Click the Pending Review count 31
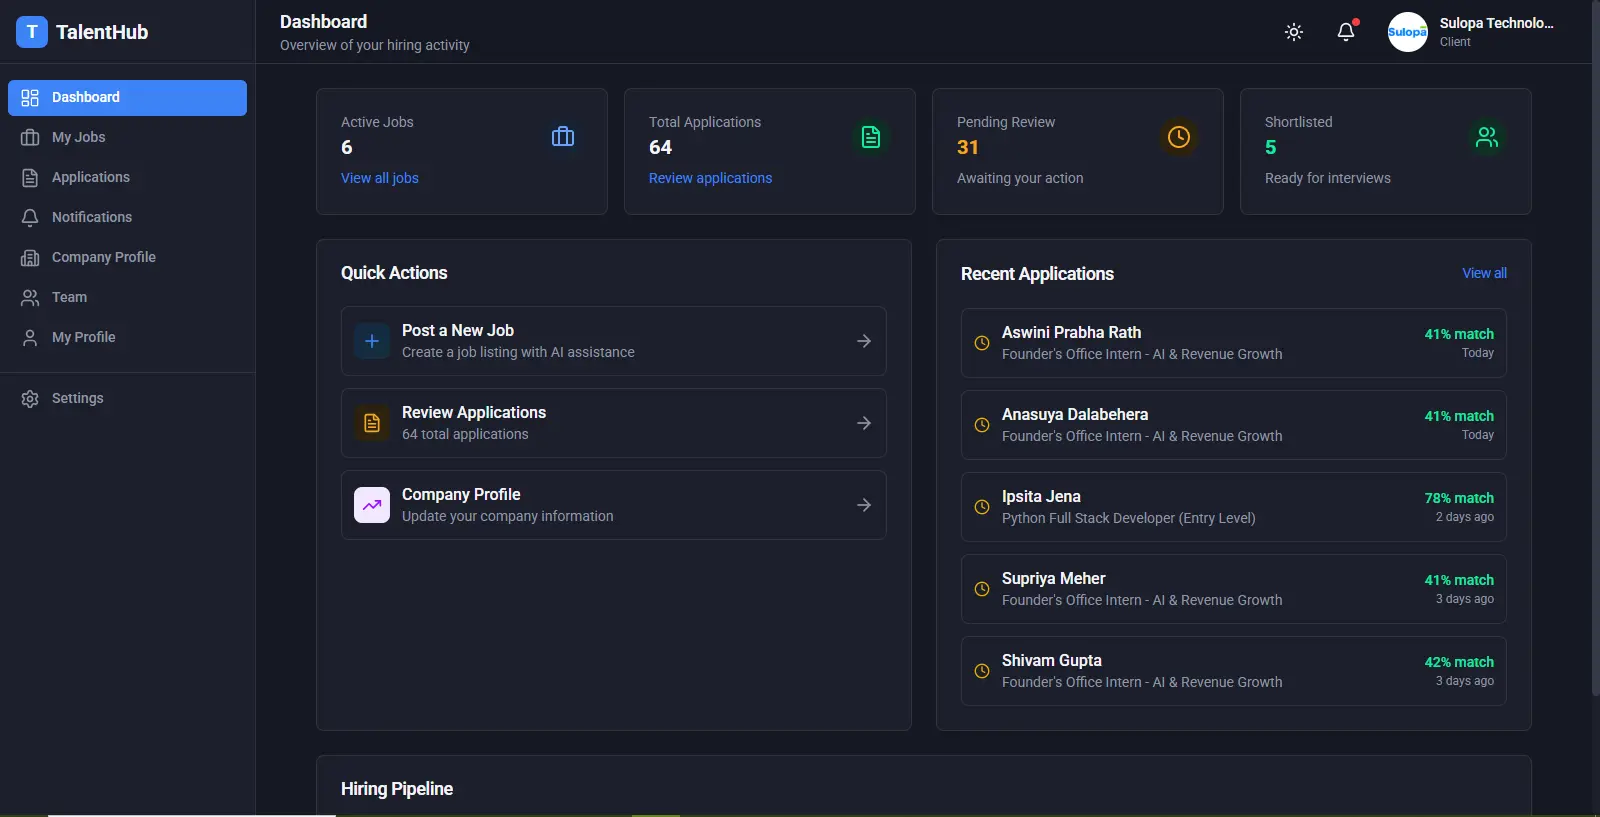The height and width of the screenshot is (817, 1600). point(968,148)
